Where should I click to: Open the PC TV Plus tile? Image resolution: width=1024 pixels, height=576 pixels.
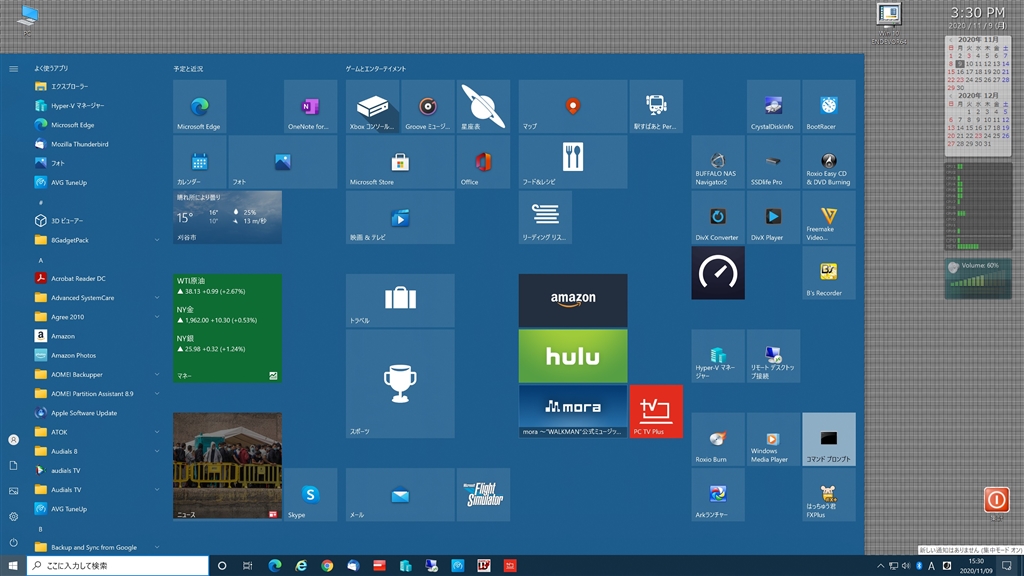pos(656,411)
